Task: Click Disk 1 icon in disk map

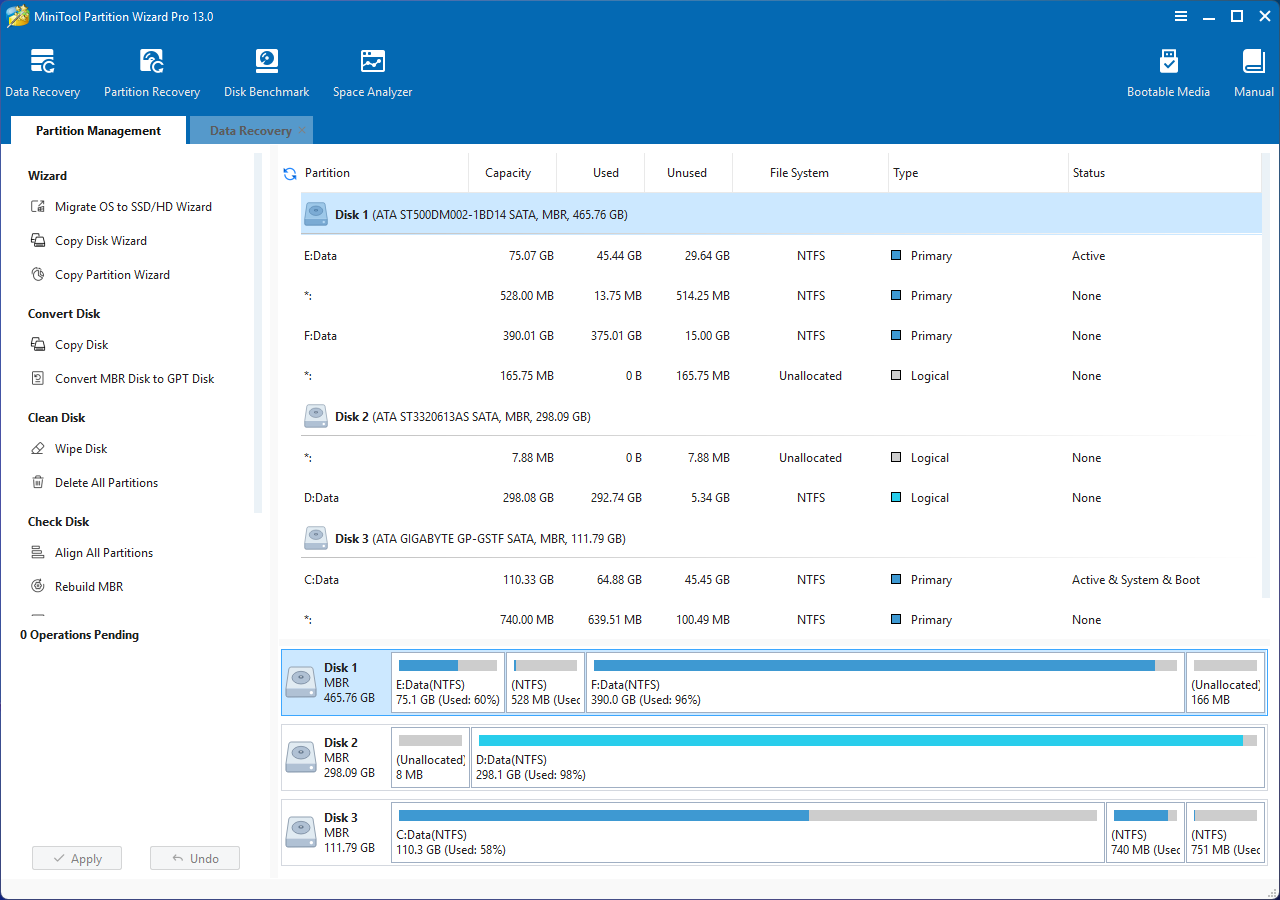Action: (x=301, y=682)
